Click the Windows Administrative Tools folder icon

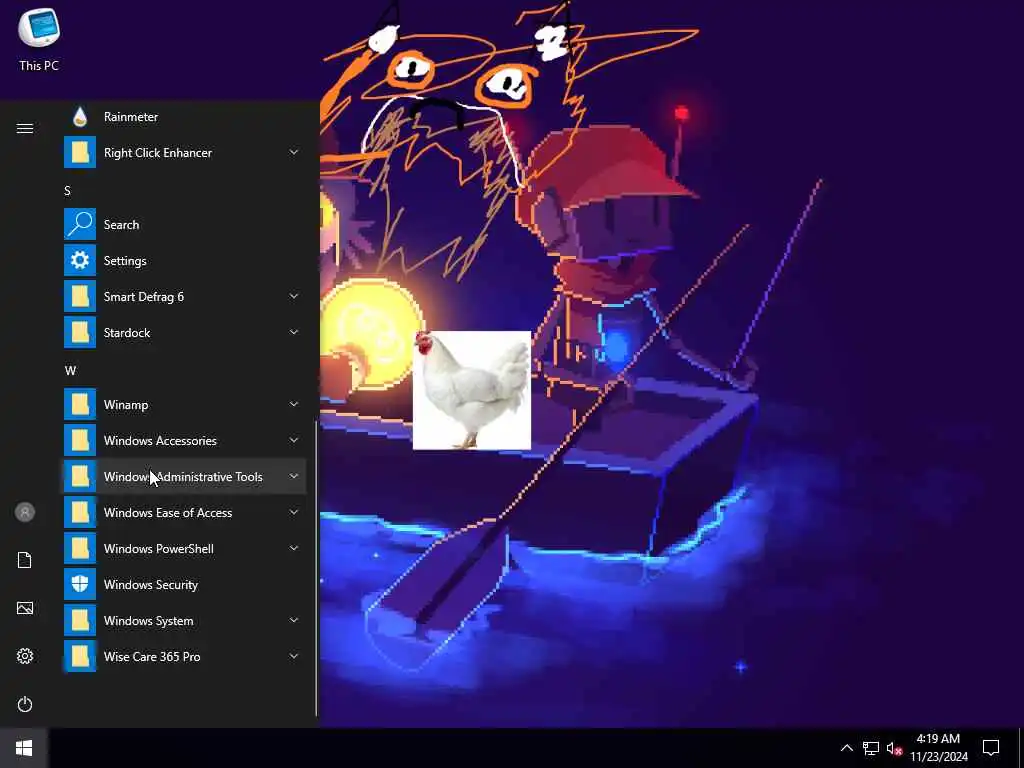(80, 477)
